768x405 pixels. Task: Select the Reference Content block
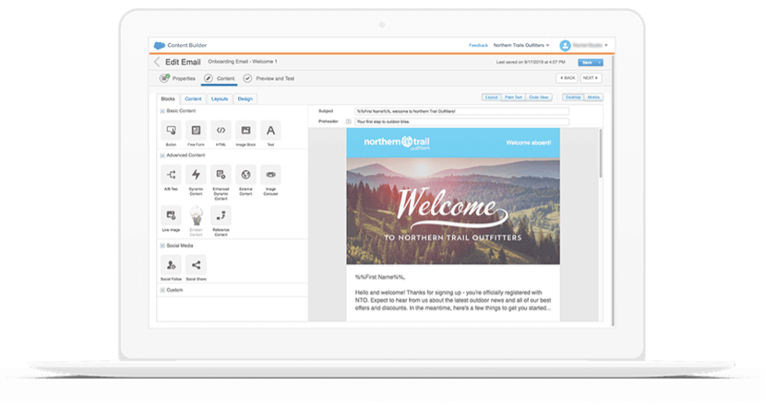click(x=221, y=215)
